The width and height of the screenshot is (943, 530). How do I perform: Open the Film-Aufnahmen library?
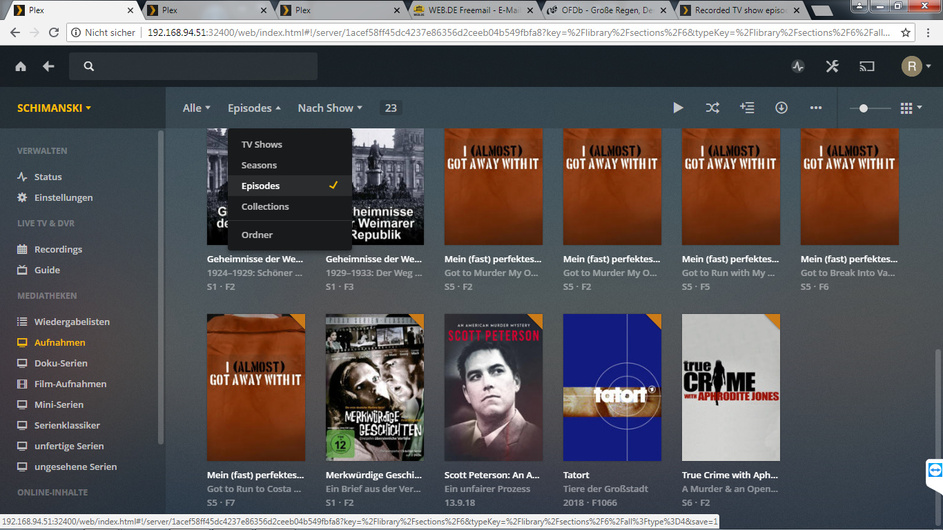70,384
